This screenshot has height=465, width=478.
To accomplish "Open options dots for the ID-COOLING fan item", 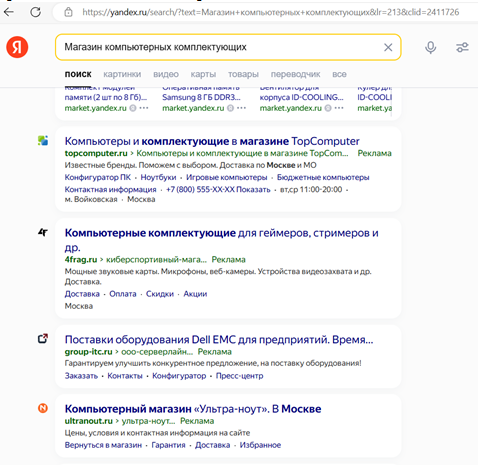I will click(339, 108).
